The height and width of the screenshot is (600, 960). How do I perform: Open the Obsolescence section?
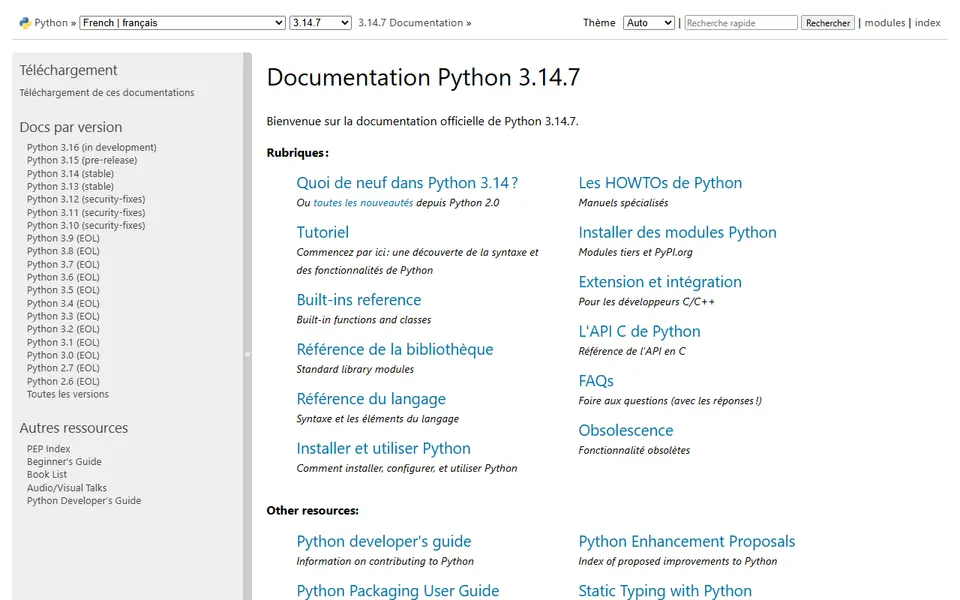tap(626, 431)
